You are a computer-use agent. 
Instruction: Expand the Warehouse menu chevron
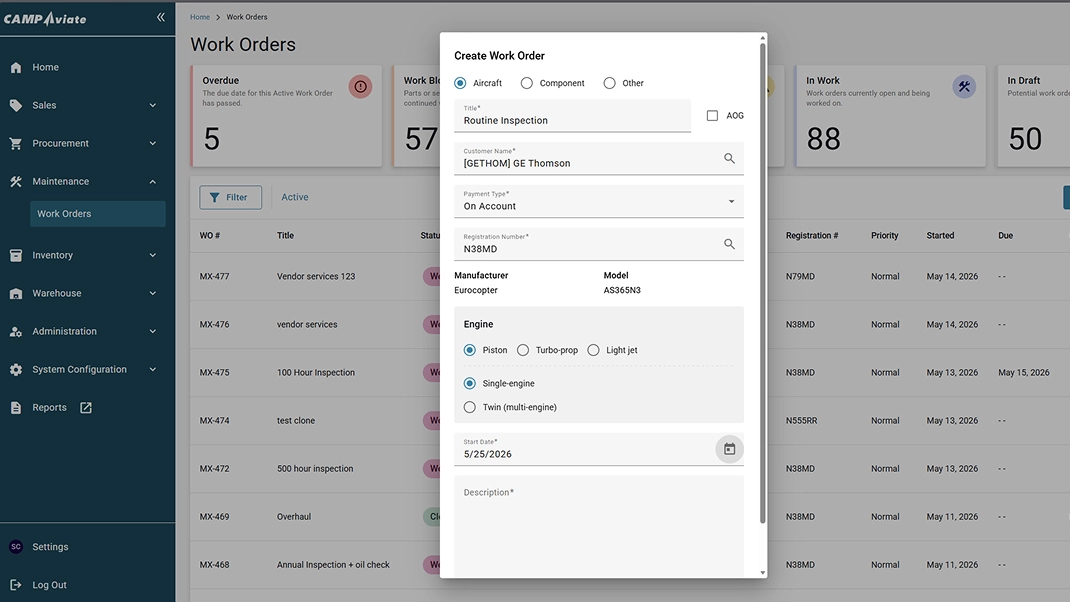click(x=153, y=293)
